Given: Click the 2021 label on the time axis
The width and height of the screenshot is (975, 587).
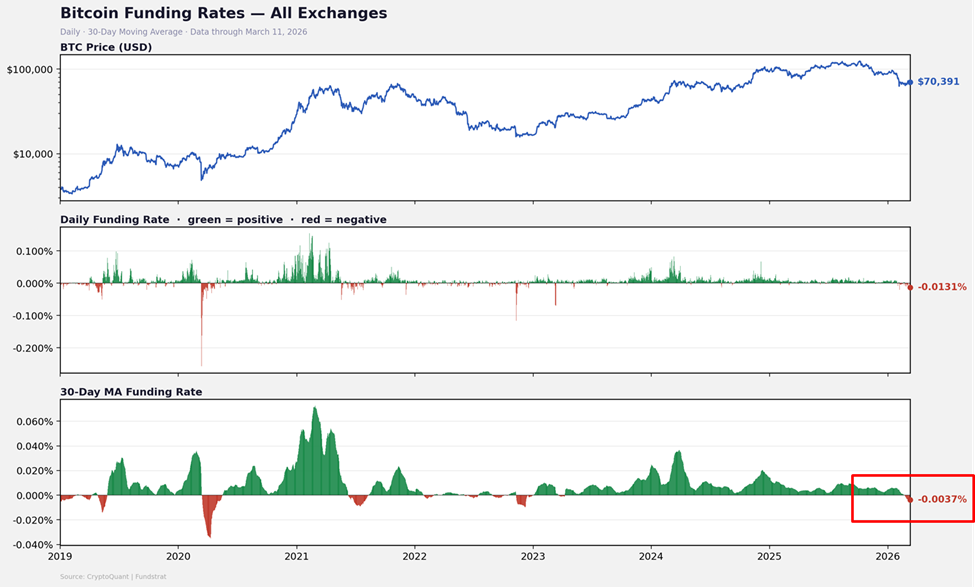Looking at the screenshot, I should [x=296, y=555].
